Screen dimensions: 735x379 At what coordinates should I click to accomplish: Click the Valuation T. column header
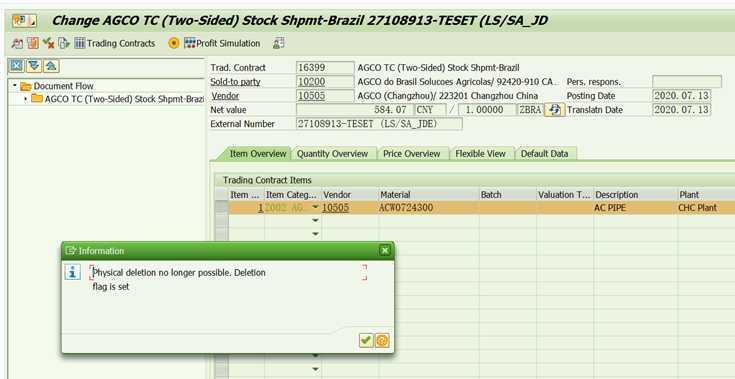point(564,194)
